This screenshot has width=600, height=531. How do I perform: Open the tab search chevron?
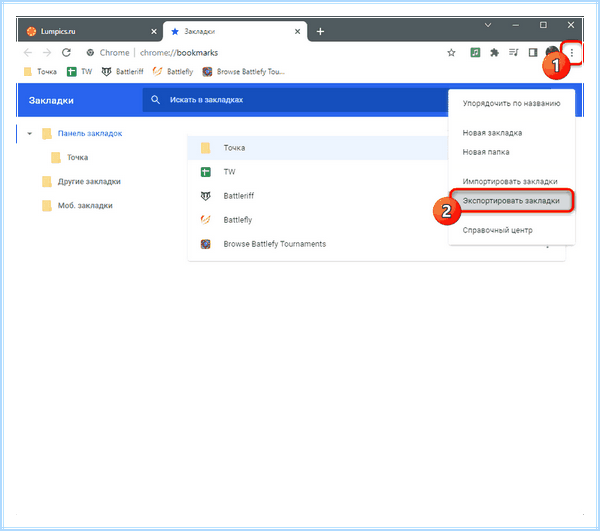pyautogui.click(x=488, y=25)
